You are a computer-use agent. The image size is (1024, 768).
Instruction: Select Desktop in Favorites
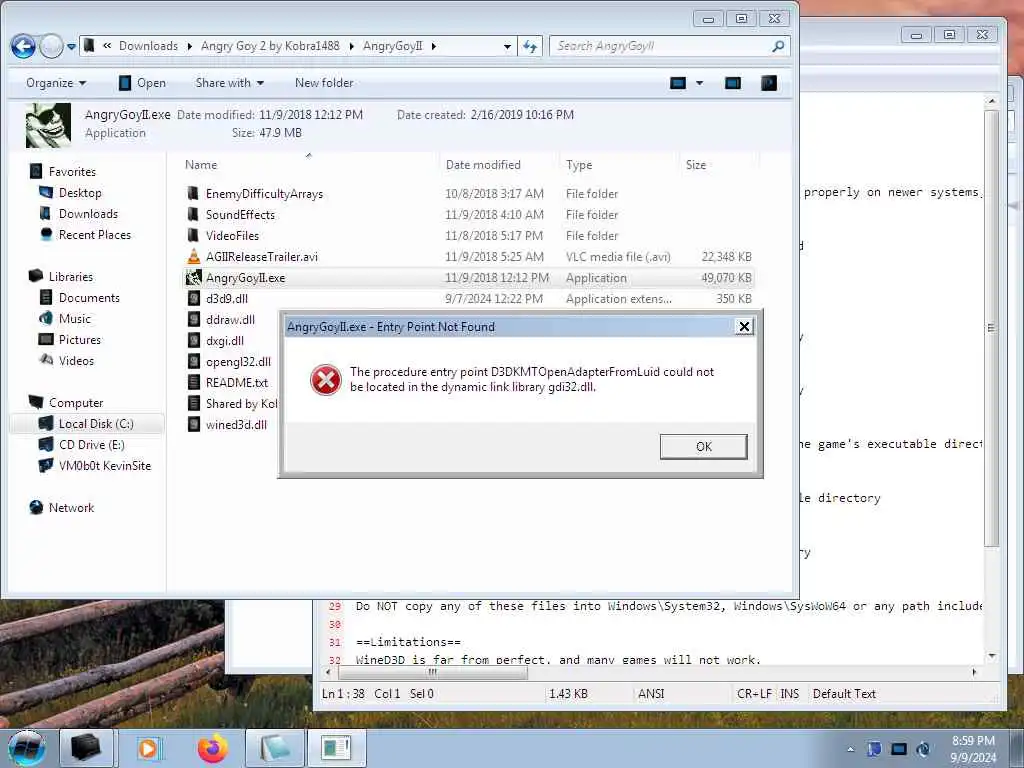pyautogui.click(x=80, y=193)
